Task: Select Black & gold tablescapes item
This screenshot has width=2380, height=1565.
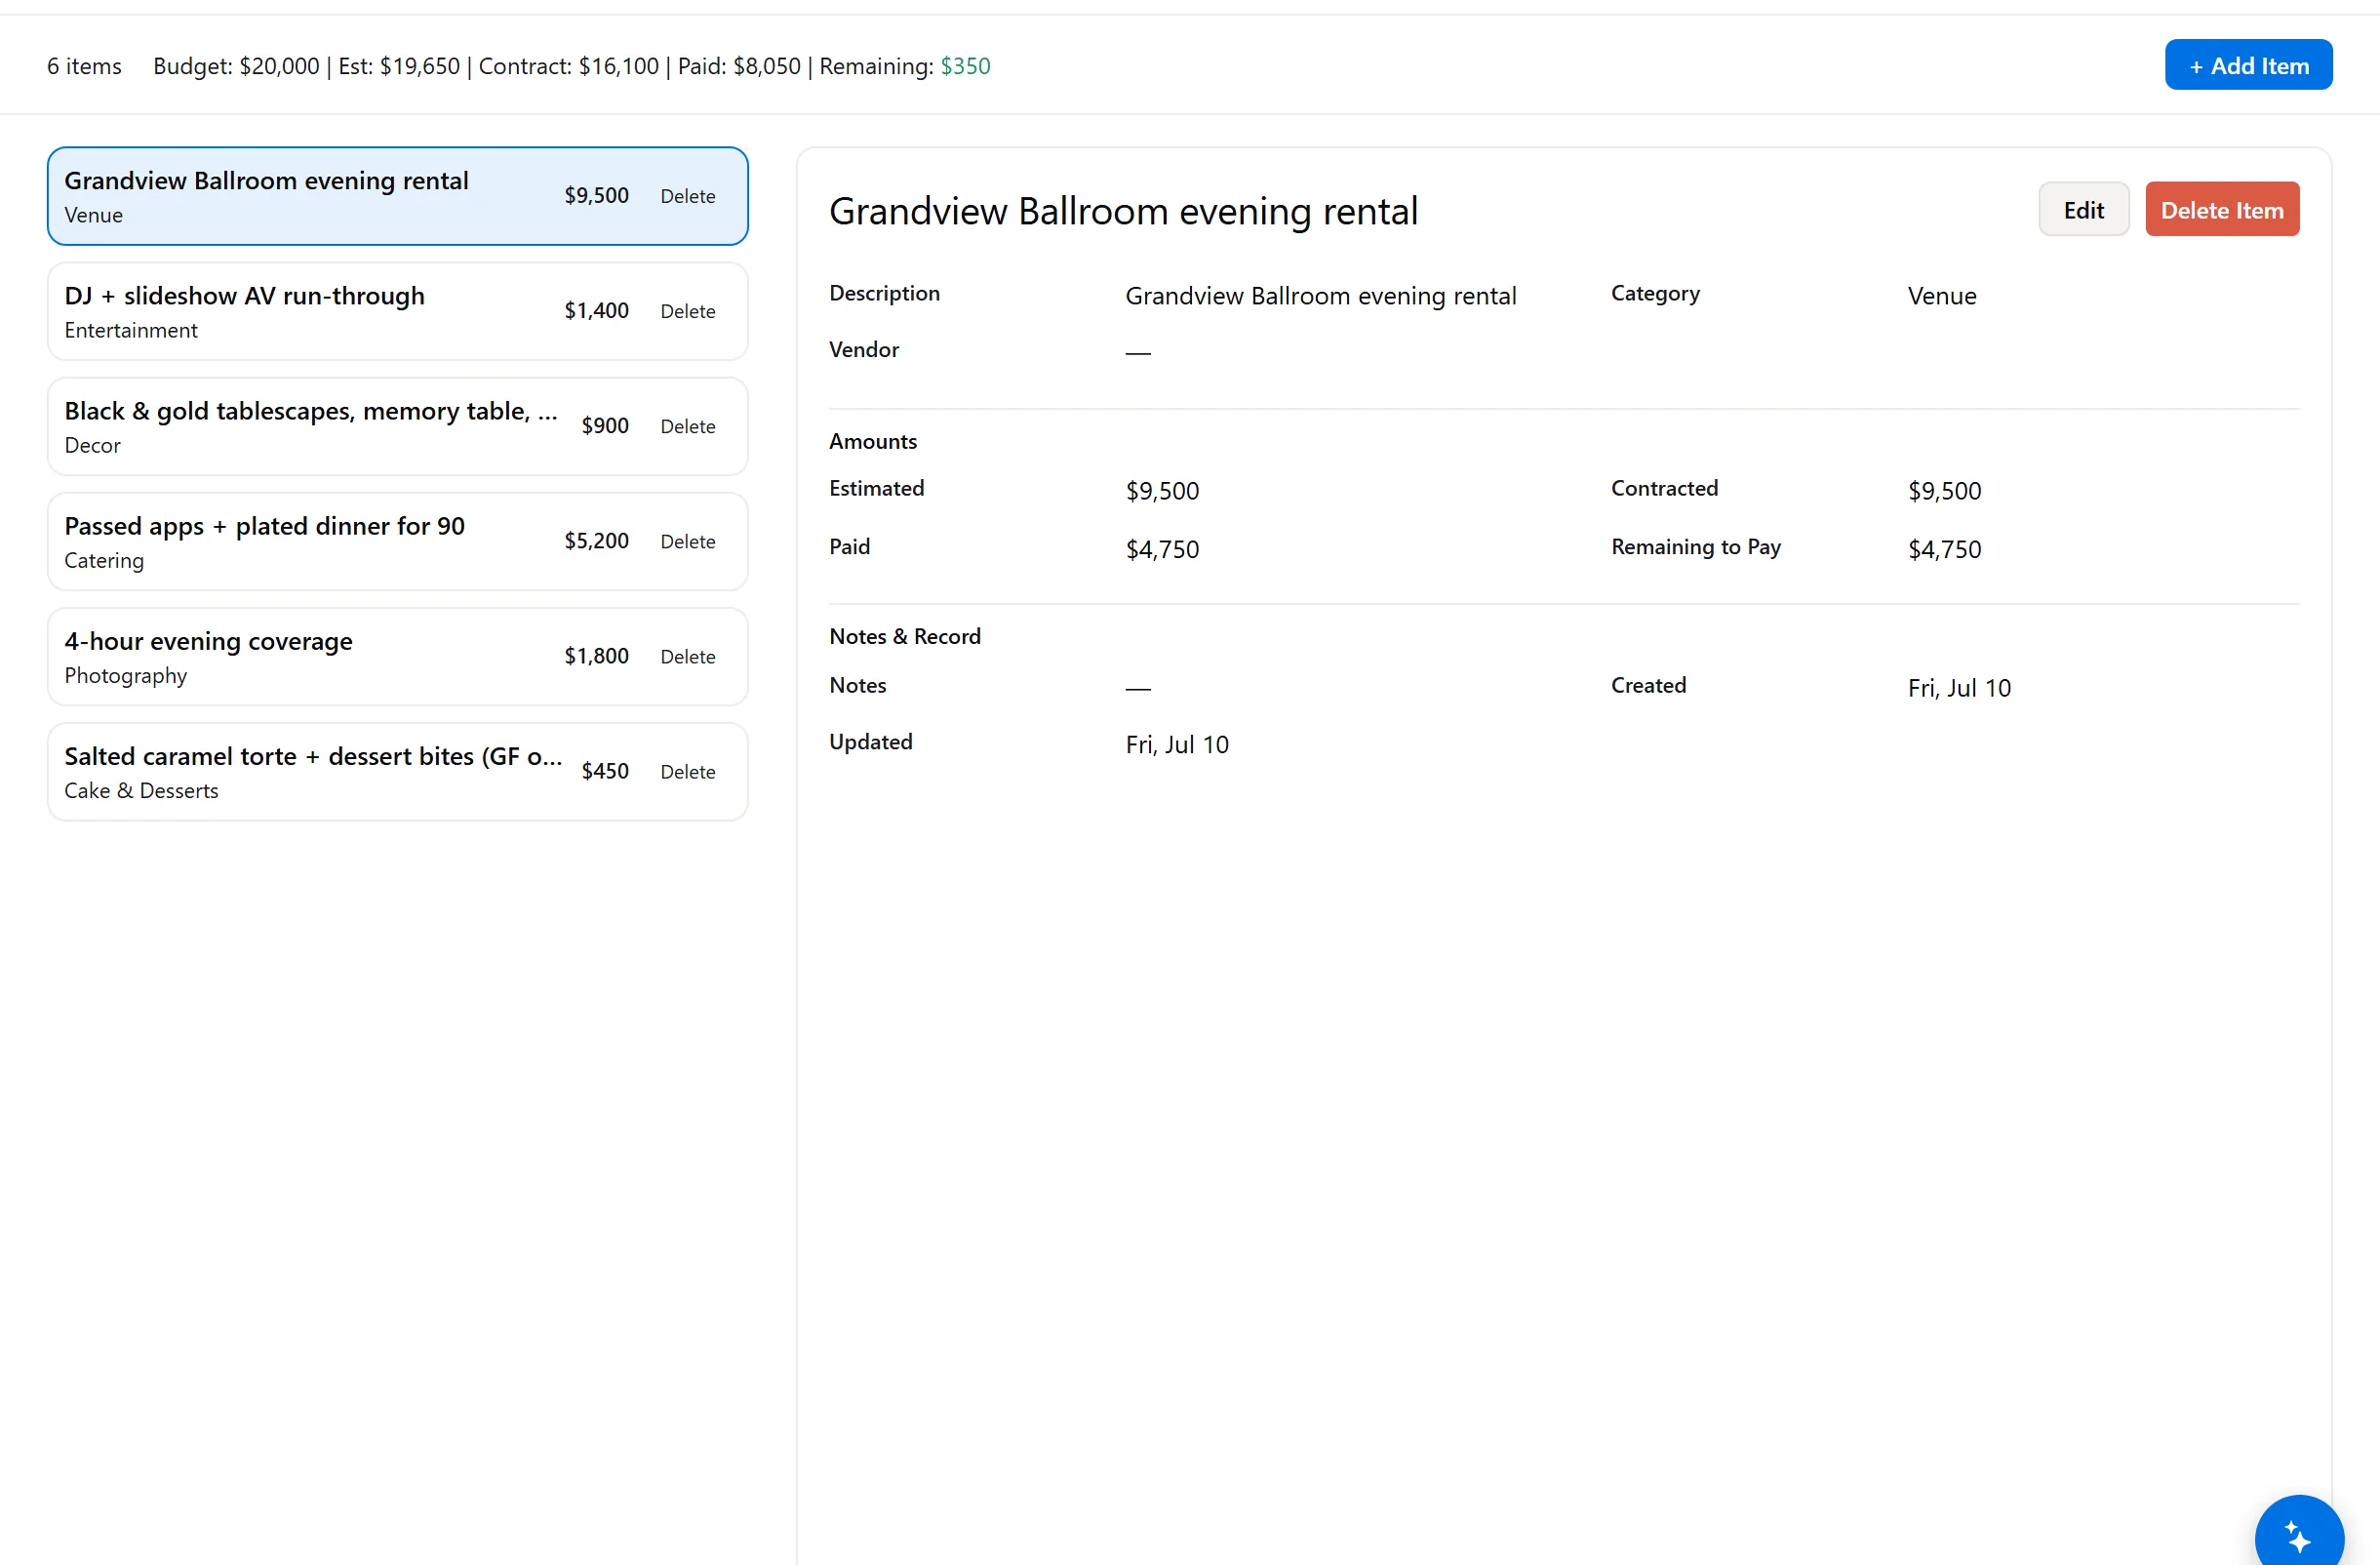Action: click(397, 426)
